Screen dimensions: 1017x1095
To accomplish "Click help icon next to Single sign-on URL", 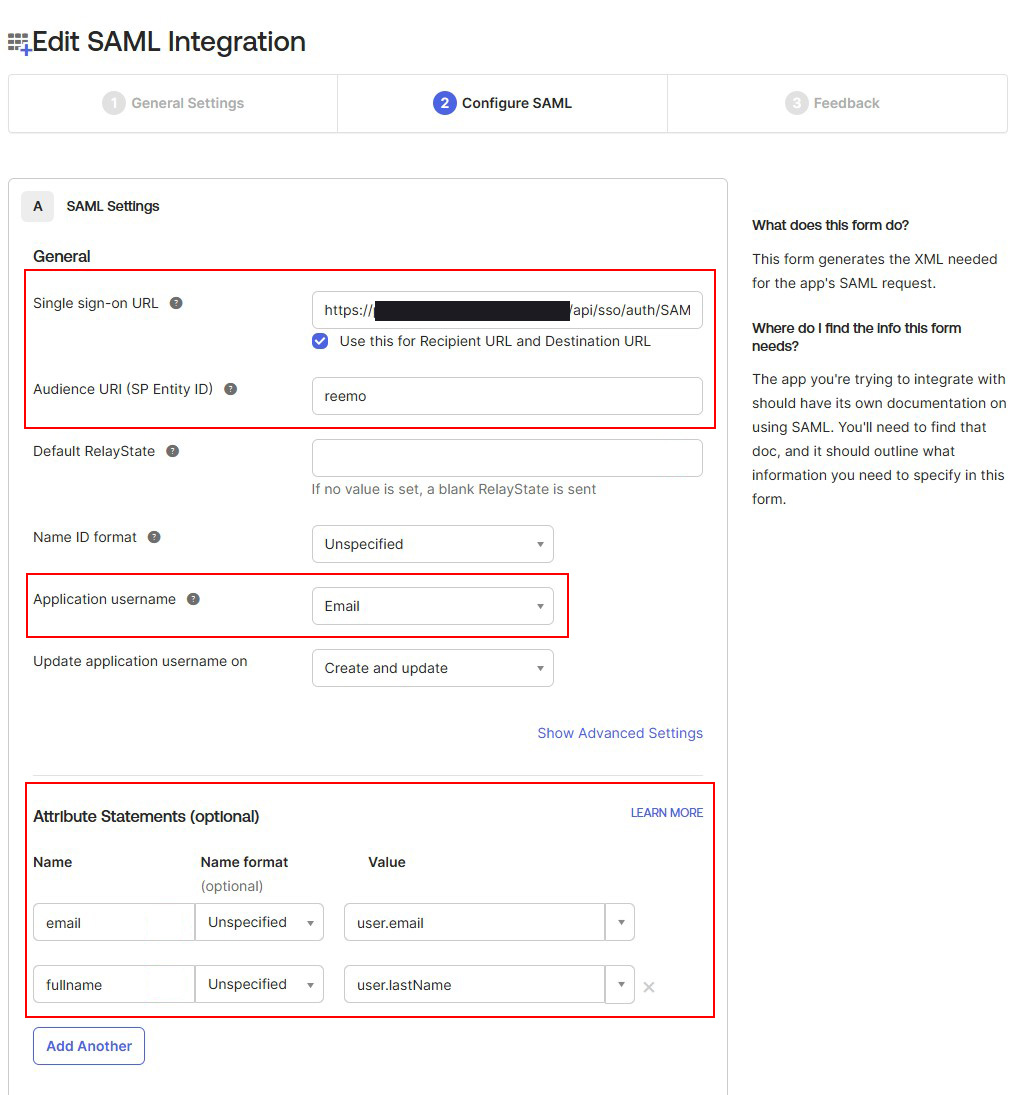I will pos(176,303).
